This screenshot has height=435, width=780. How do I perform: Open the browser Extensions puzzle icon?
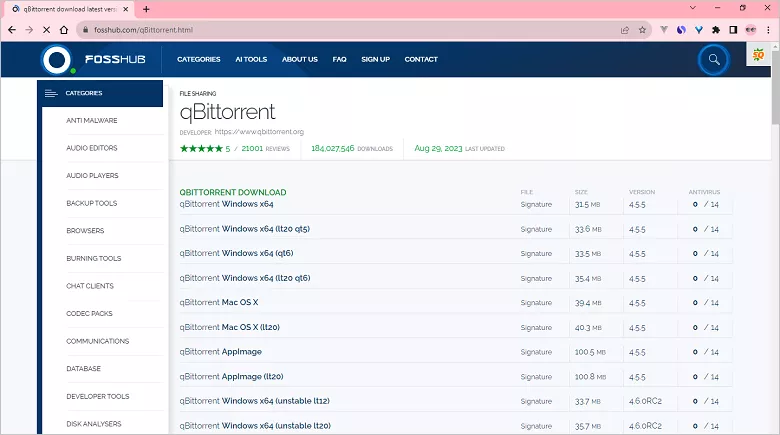pyautogui.click(x=716, y=30)
